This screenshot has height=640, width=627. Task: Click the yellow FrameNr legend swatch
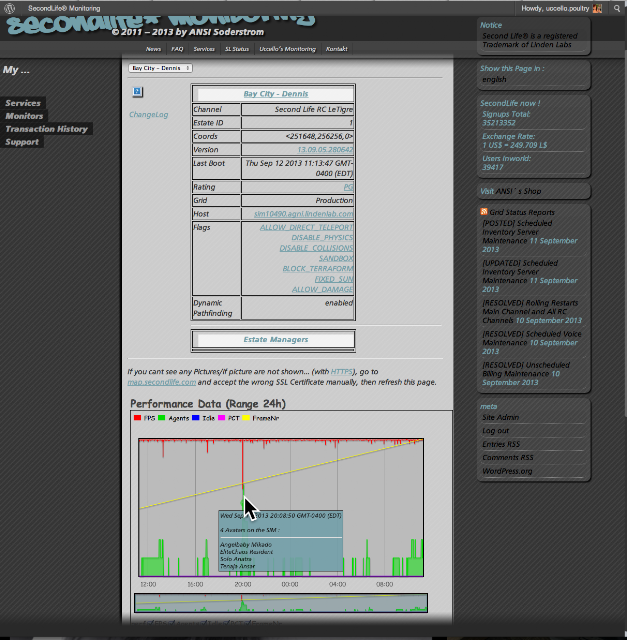click(x=246, y=418)
